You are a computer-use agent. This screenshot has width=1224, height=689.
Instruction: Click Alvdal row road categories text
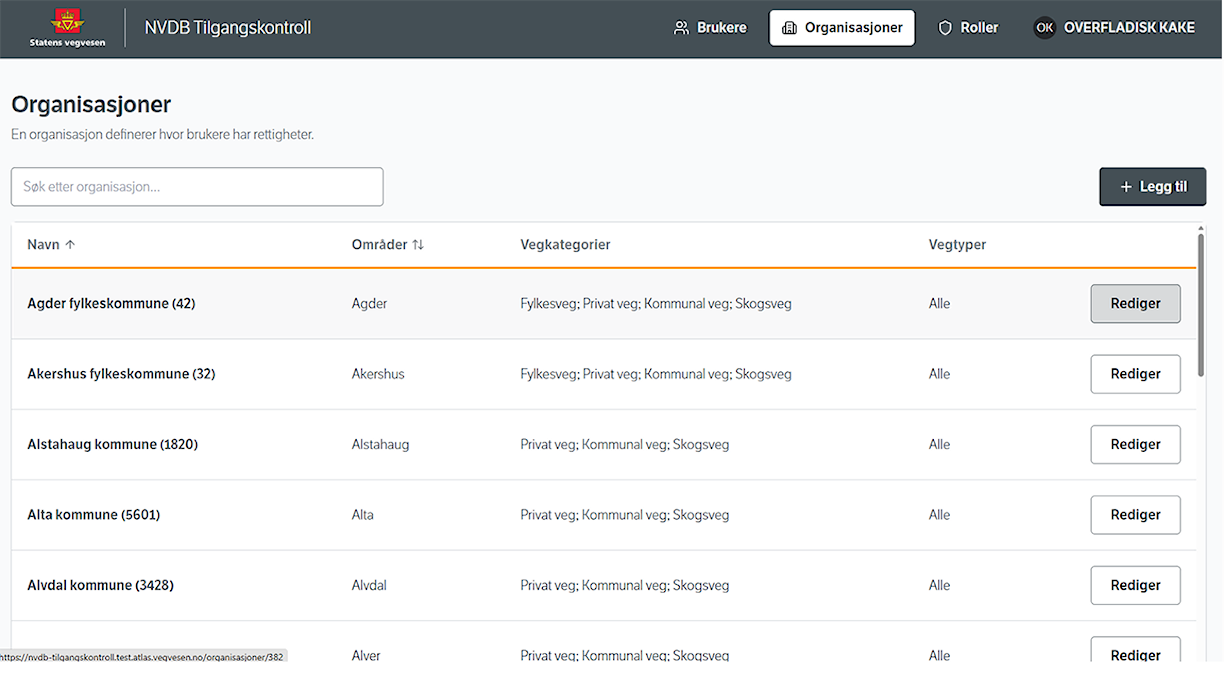point(625,586)
